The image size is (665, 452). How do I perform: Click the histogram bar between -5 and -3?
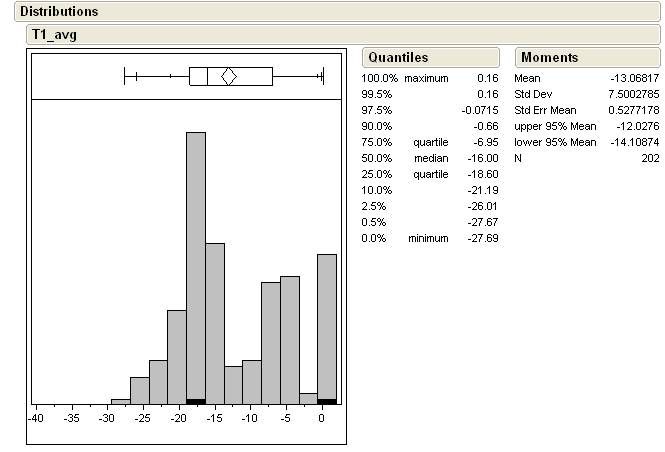[x=290, y=340]
